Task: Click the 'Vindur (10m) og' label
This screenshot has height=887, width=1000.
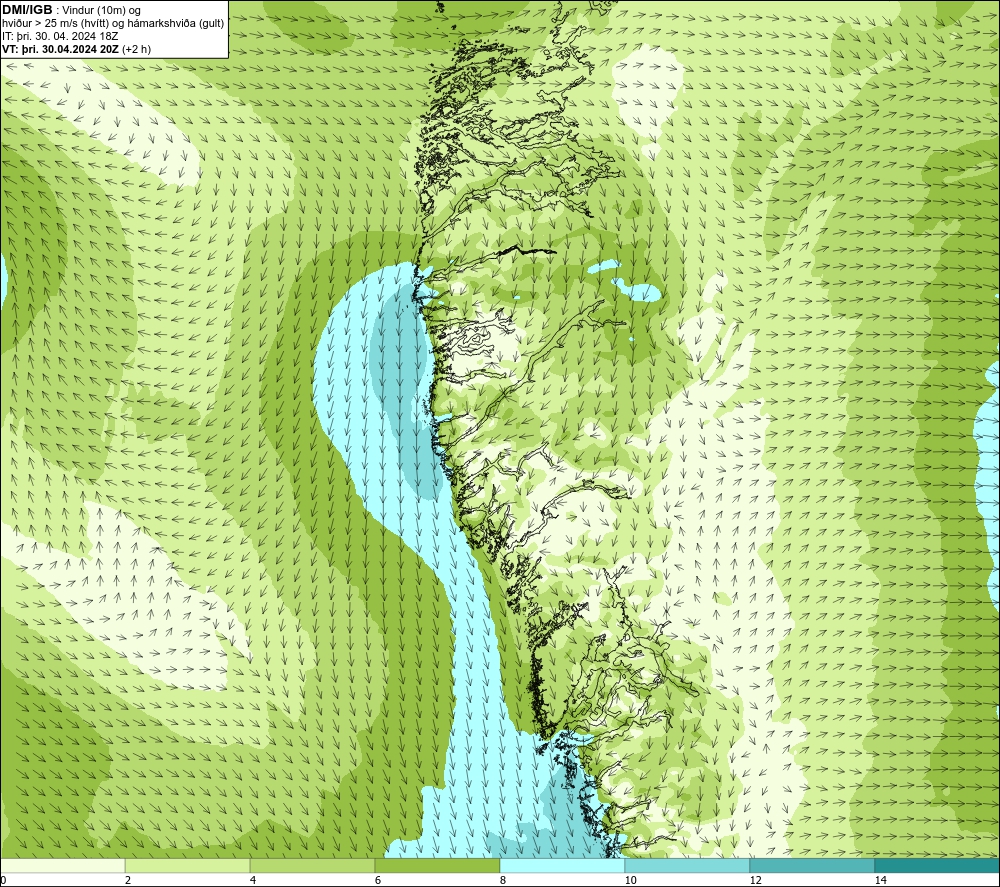Action: point(101,11)
